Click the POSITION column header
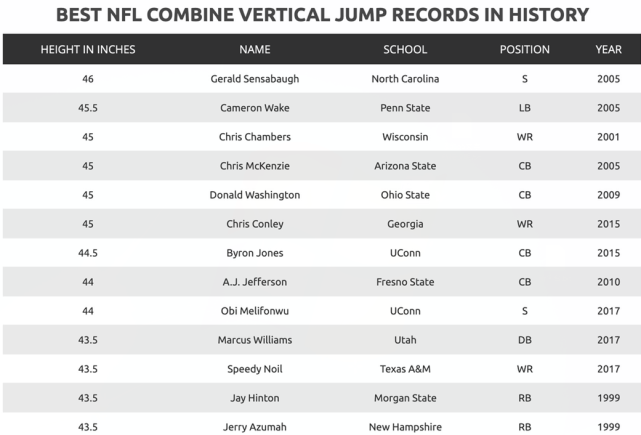This screenshot has height=435, width=641. tap(524, 49)
